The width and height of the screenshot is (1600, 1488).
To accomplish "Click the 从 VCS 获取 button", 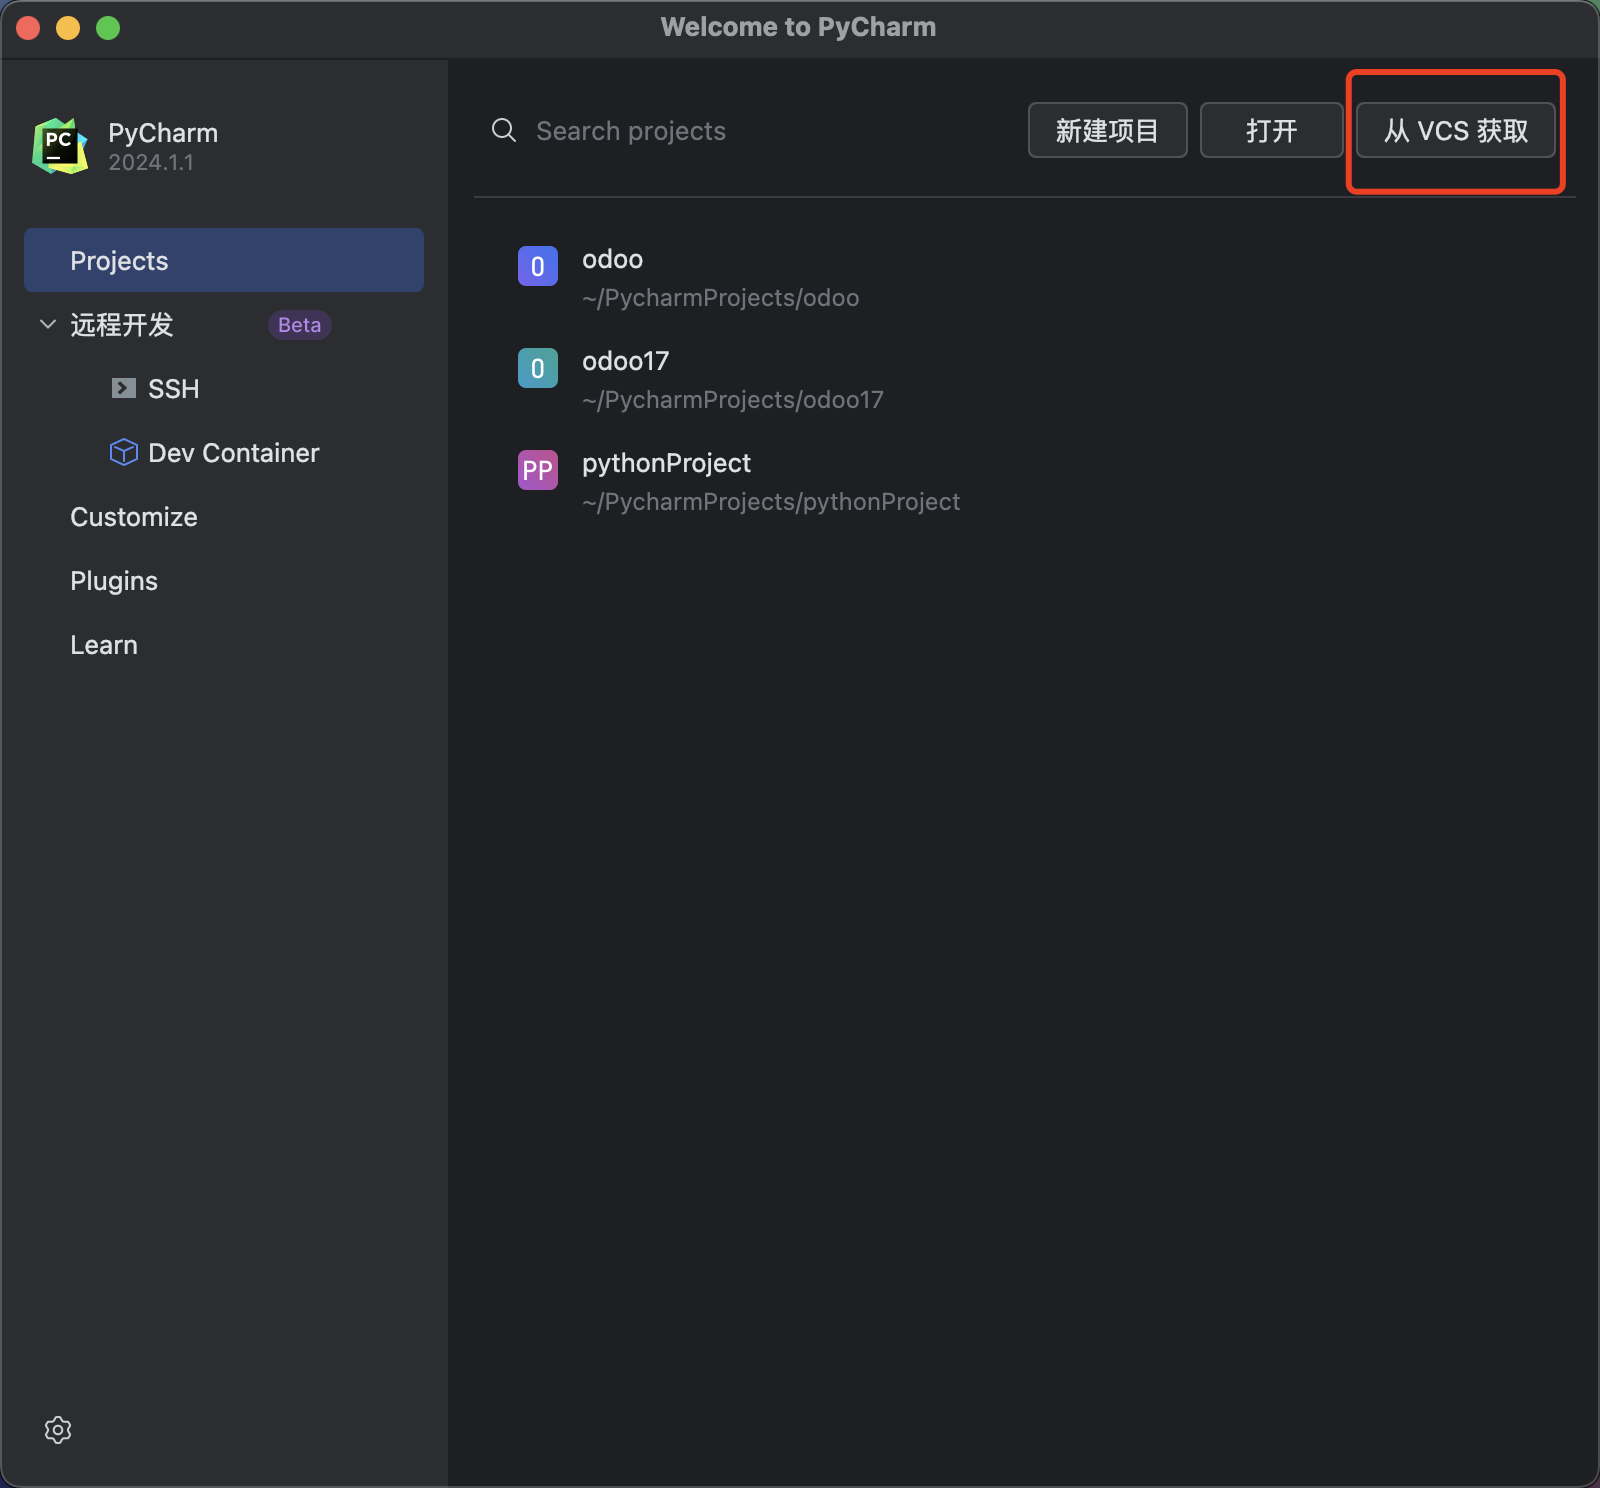I will click(1456, 130).
